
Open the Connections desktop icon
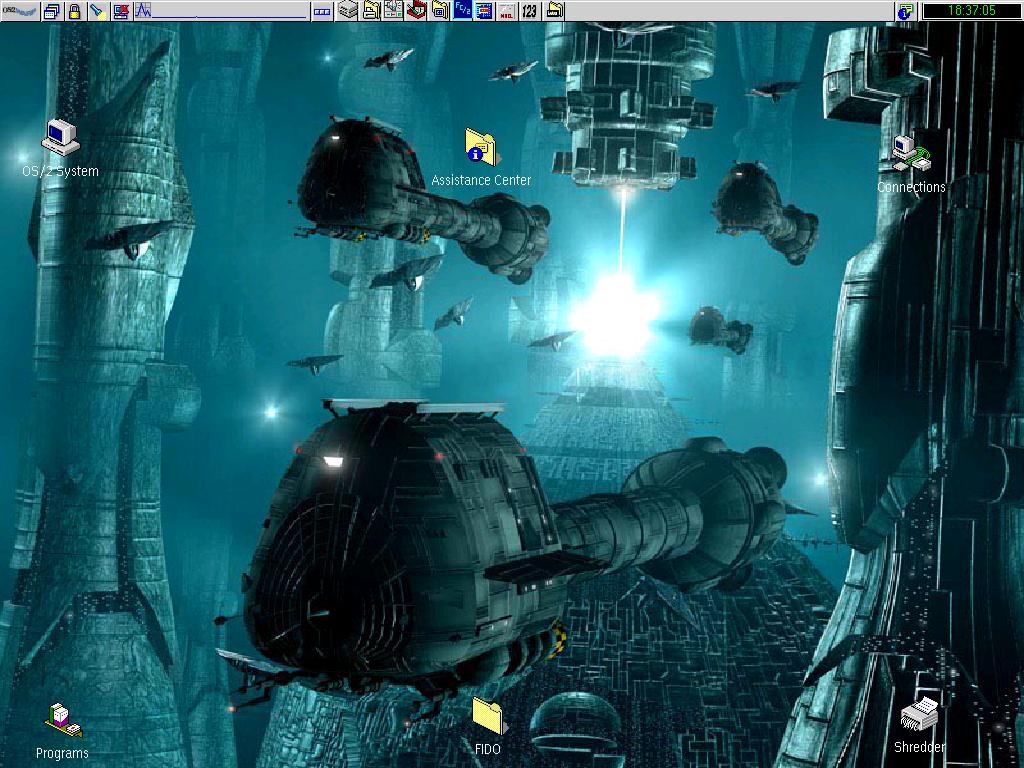tap(911, 165)
